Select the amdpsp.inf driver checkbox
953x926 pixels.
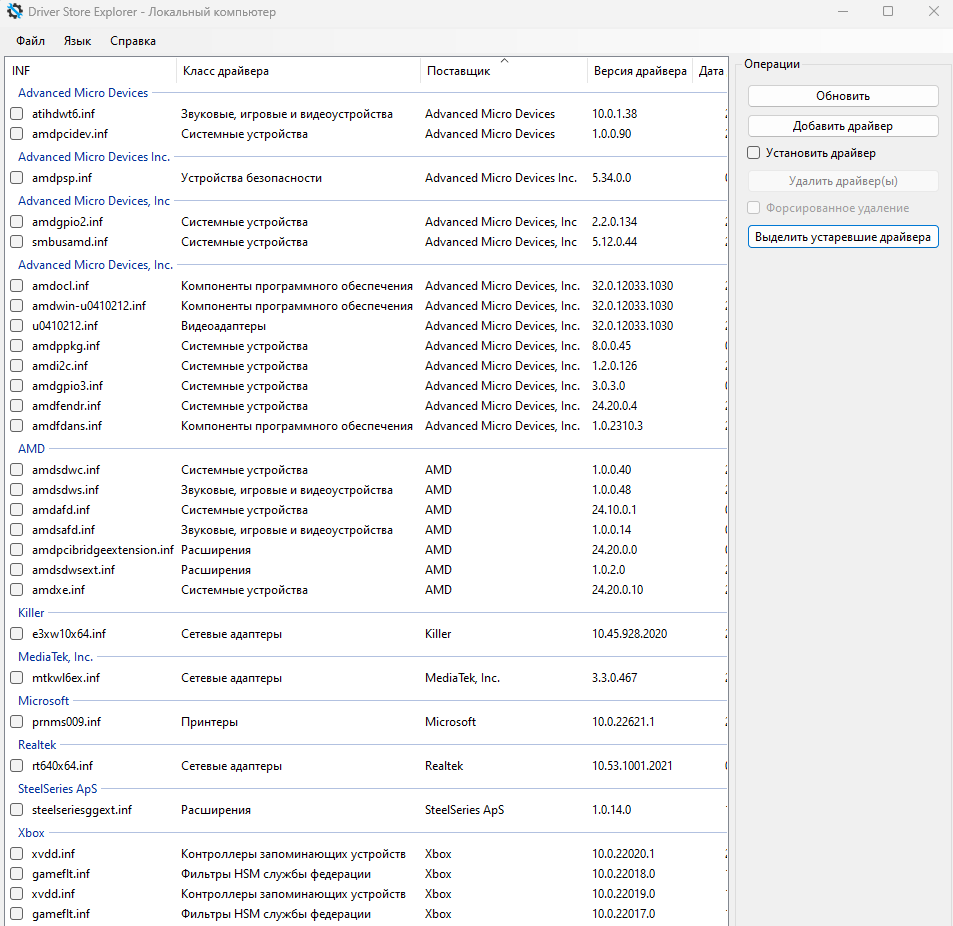(17, 178)
